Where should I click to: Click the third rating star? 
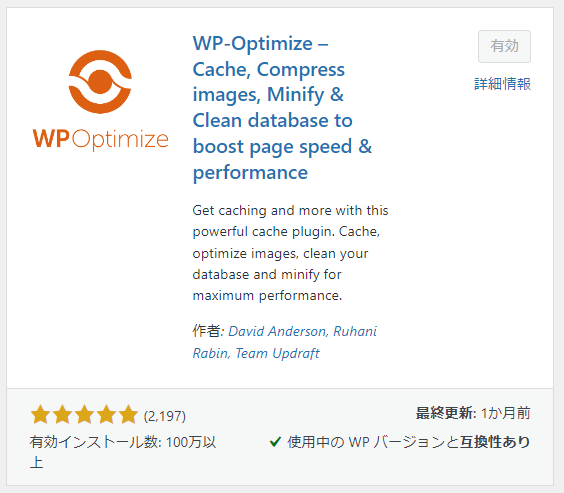click(85, 415)
